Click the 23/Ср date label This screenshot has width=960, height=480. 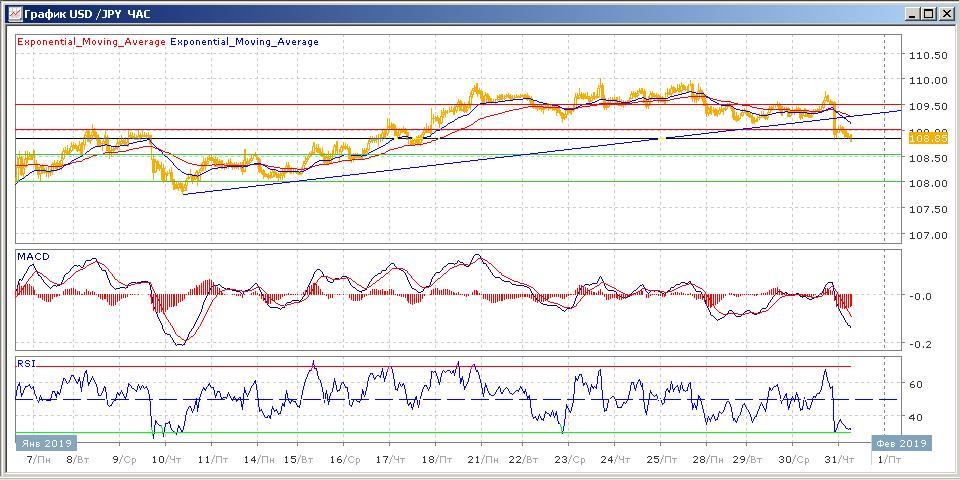pos(569,460)
